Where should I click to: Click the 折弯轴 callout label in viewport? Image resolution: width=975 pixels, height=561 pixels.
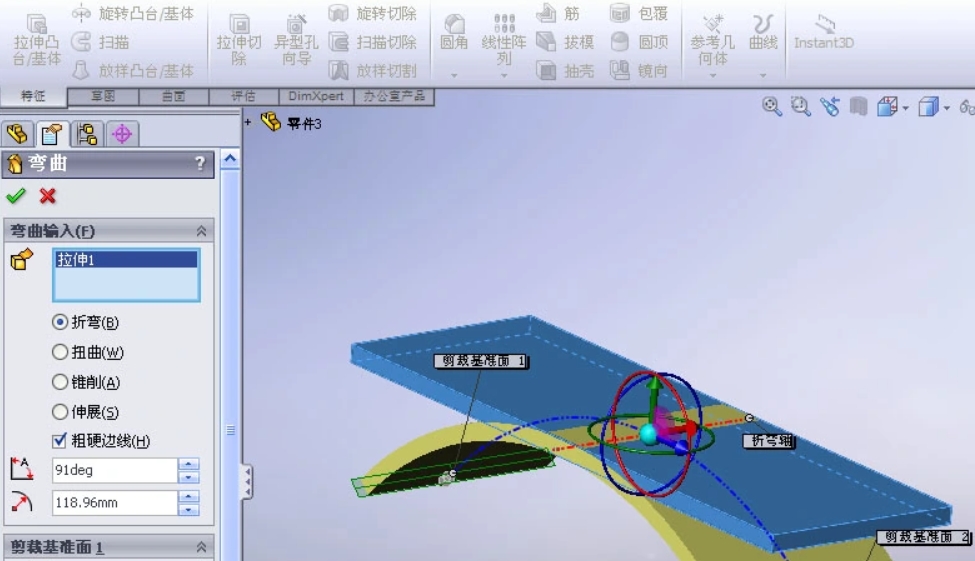[769, 441]
